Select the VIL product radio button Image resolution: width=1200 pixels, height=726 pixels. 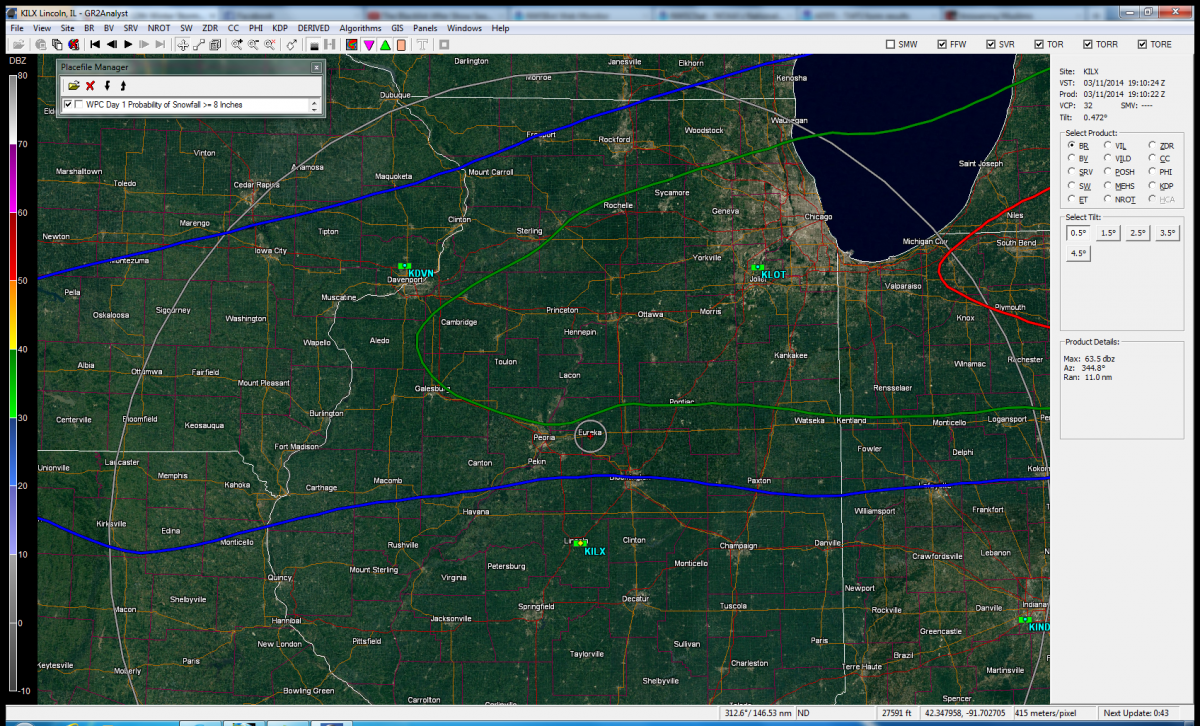click(1108, 145)
